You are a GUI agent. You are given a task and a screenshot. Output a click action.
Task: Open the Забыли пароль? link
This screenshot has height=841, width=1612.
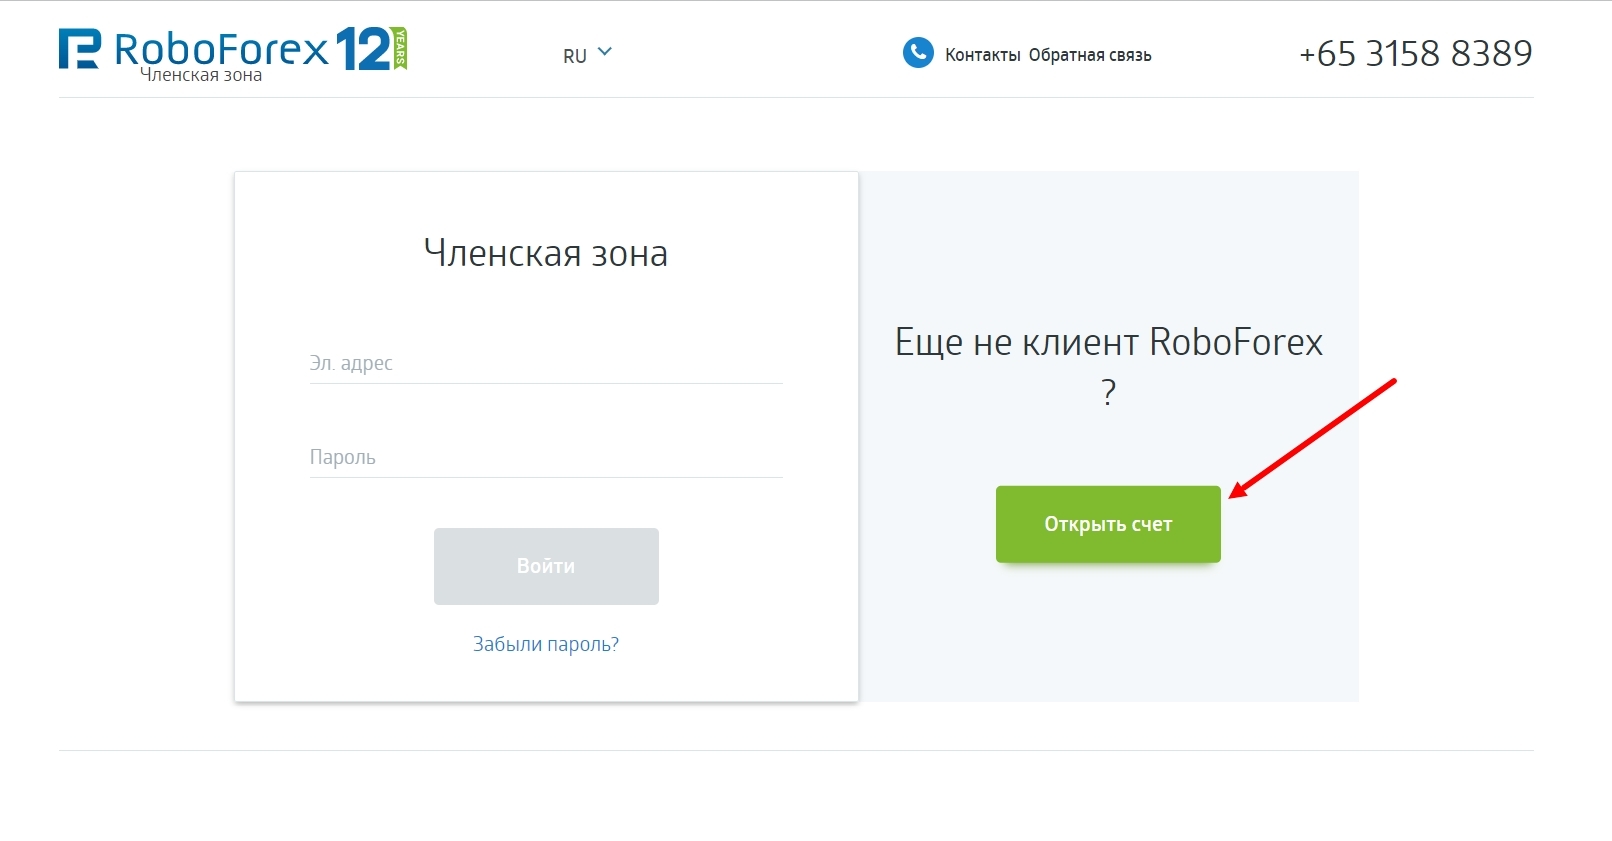pos(546,644)
